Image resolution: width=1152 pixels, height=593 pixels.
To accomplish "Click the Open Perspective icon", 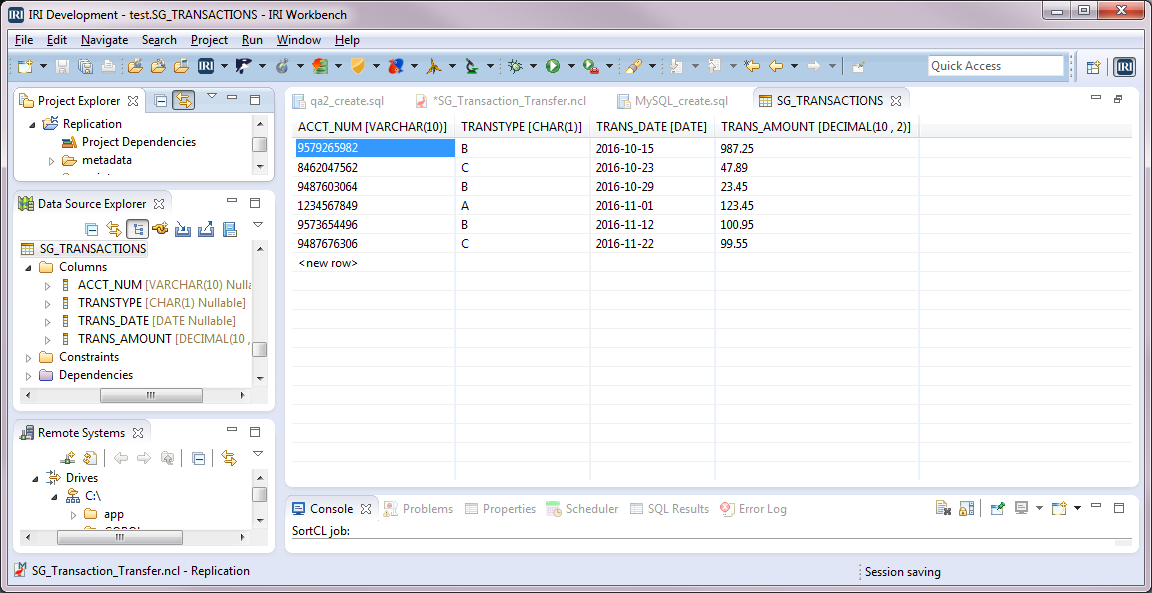I will pos(1093,67).
